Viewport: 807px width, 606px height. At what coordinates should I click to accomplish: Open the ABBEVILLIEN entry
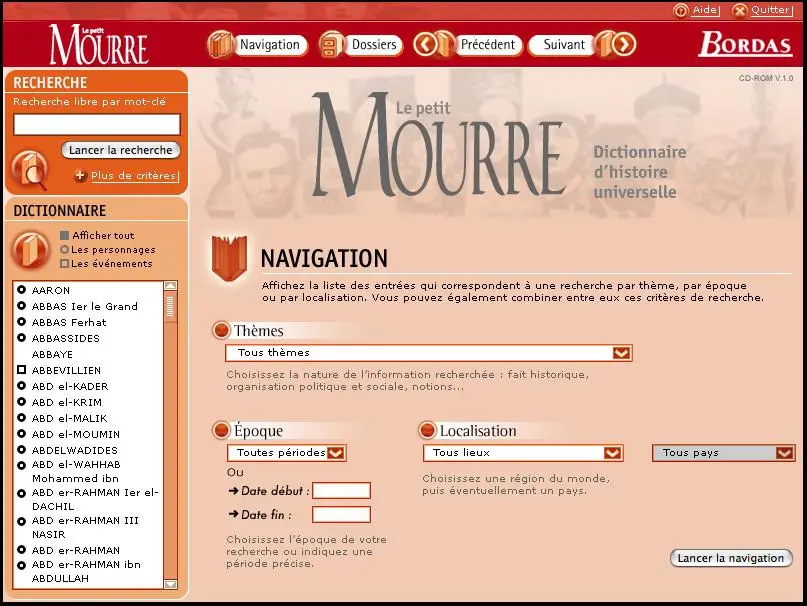[x=66, y=370]
